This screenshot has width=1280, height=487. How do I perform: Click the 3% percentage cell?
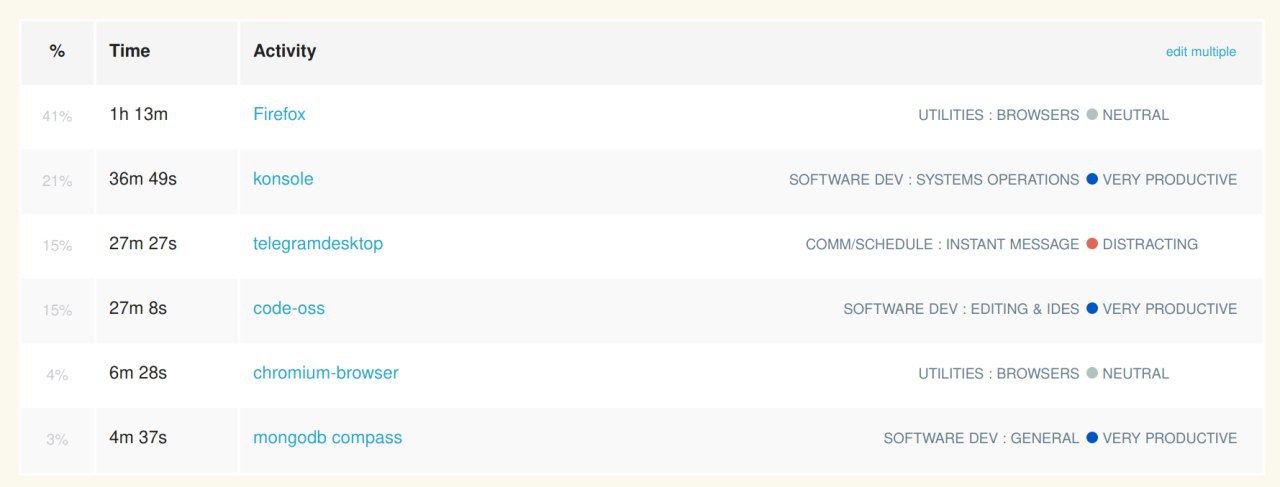(x=57, y=439)
